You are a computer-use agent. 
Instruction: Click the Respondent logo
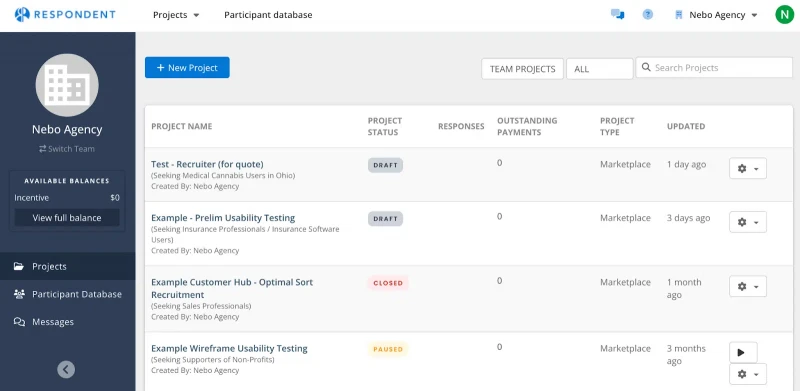65,15
